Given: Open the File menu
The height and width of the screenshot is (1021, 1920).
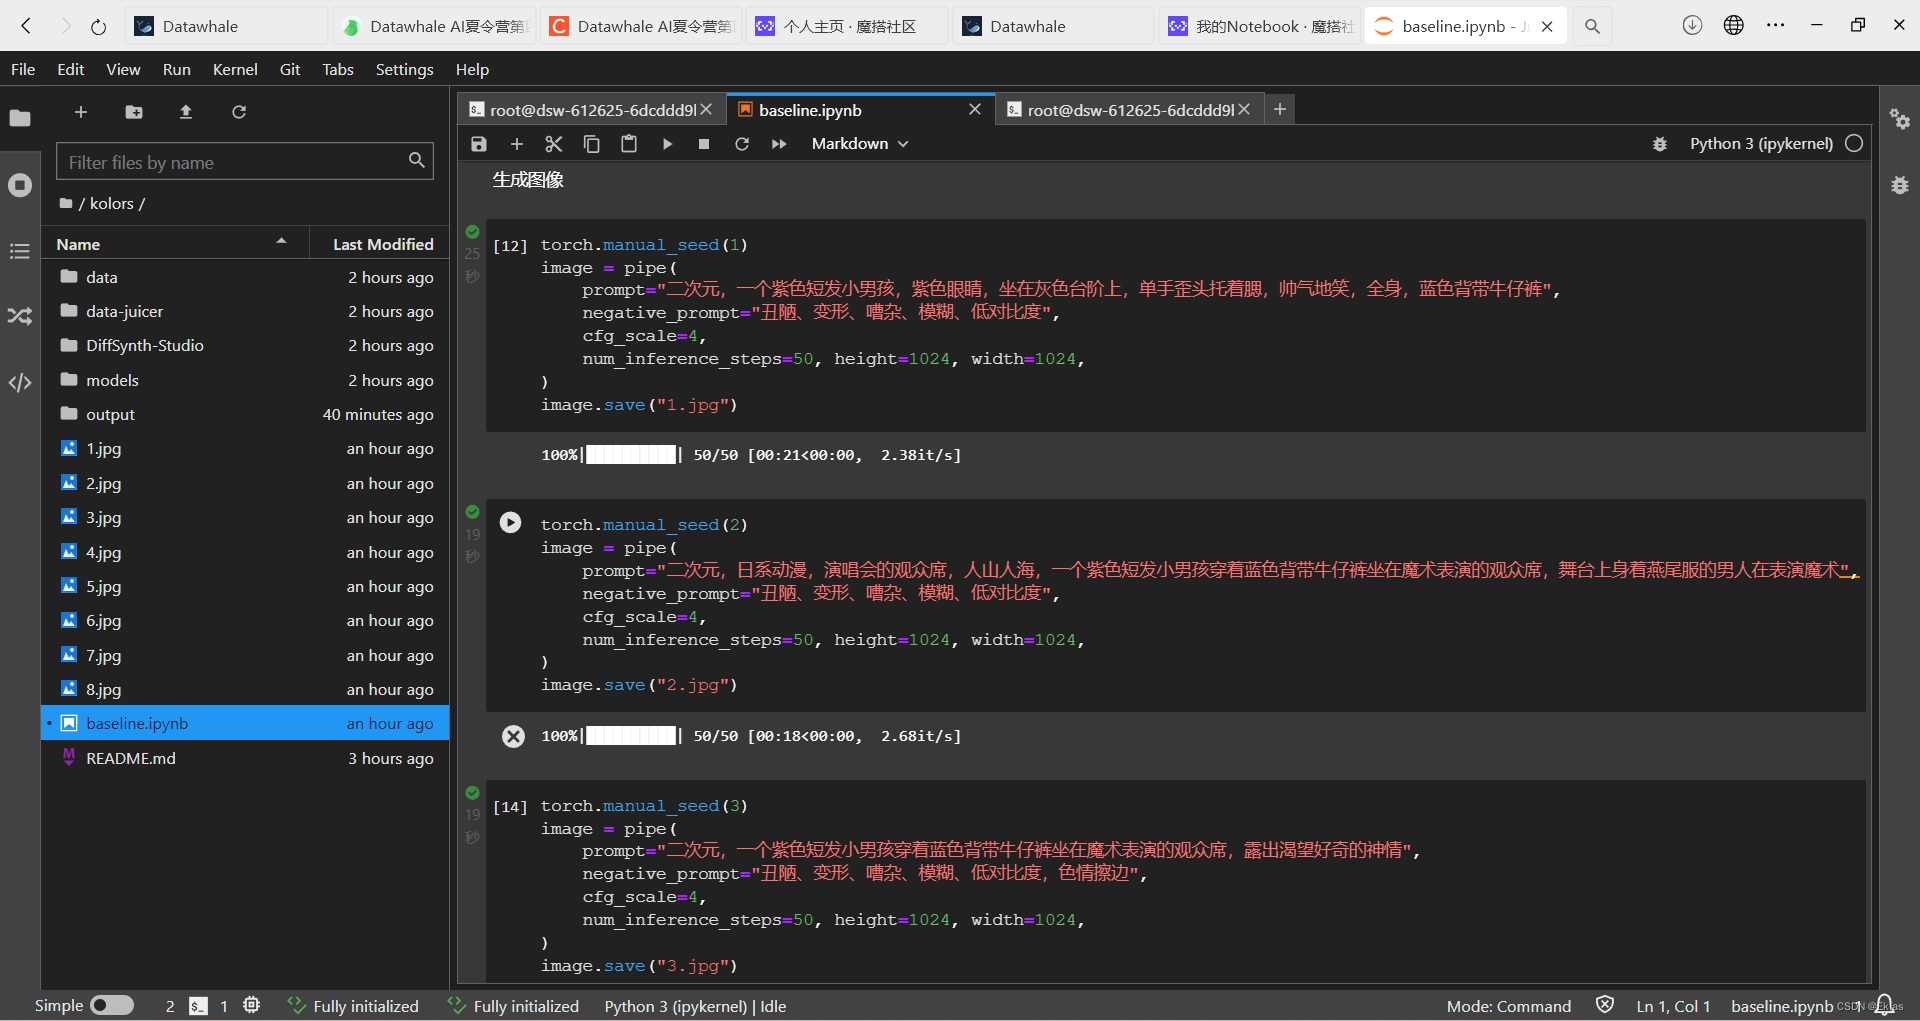Looking at the screenshot, I should pos(23,69).
